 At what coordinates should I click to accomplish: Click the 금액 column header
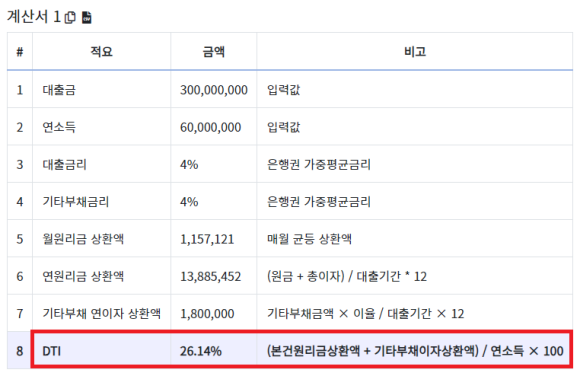(x=213, y=51)
